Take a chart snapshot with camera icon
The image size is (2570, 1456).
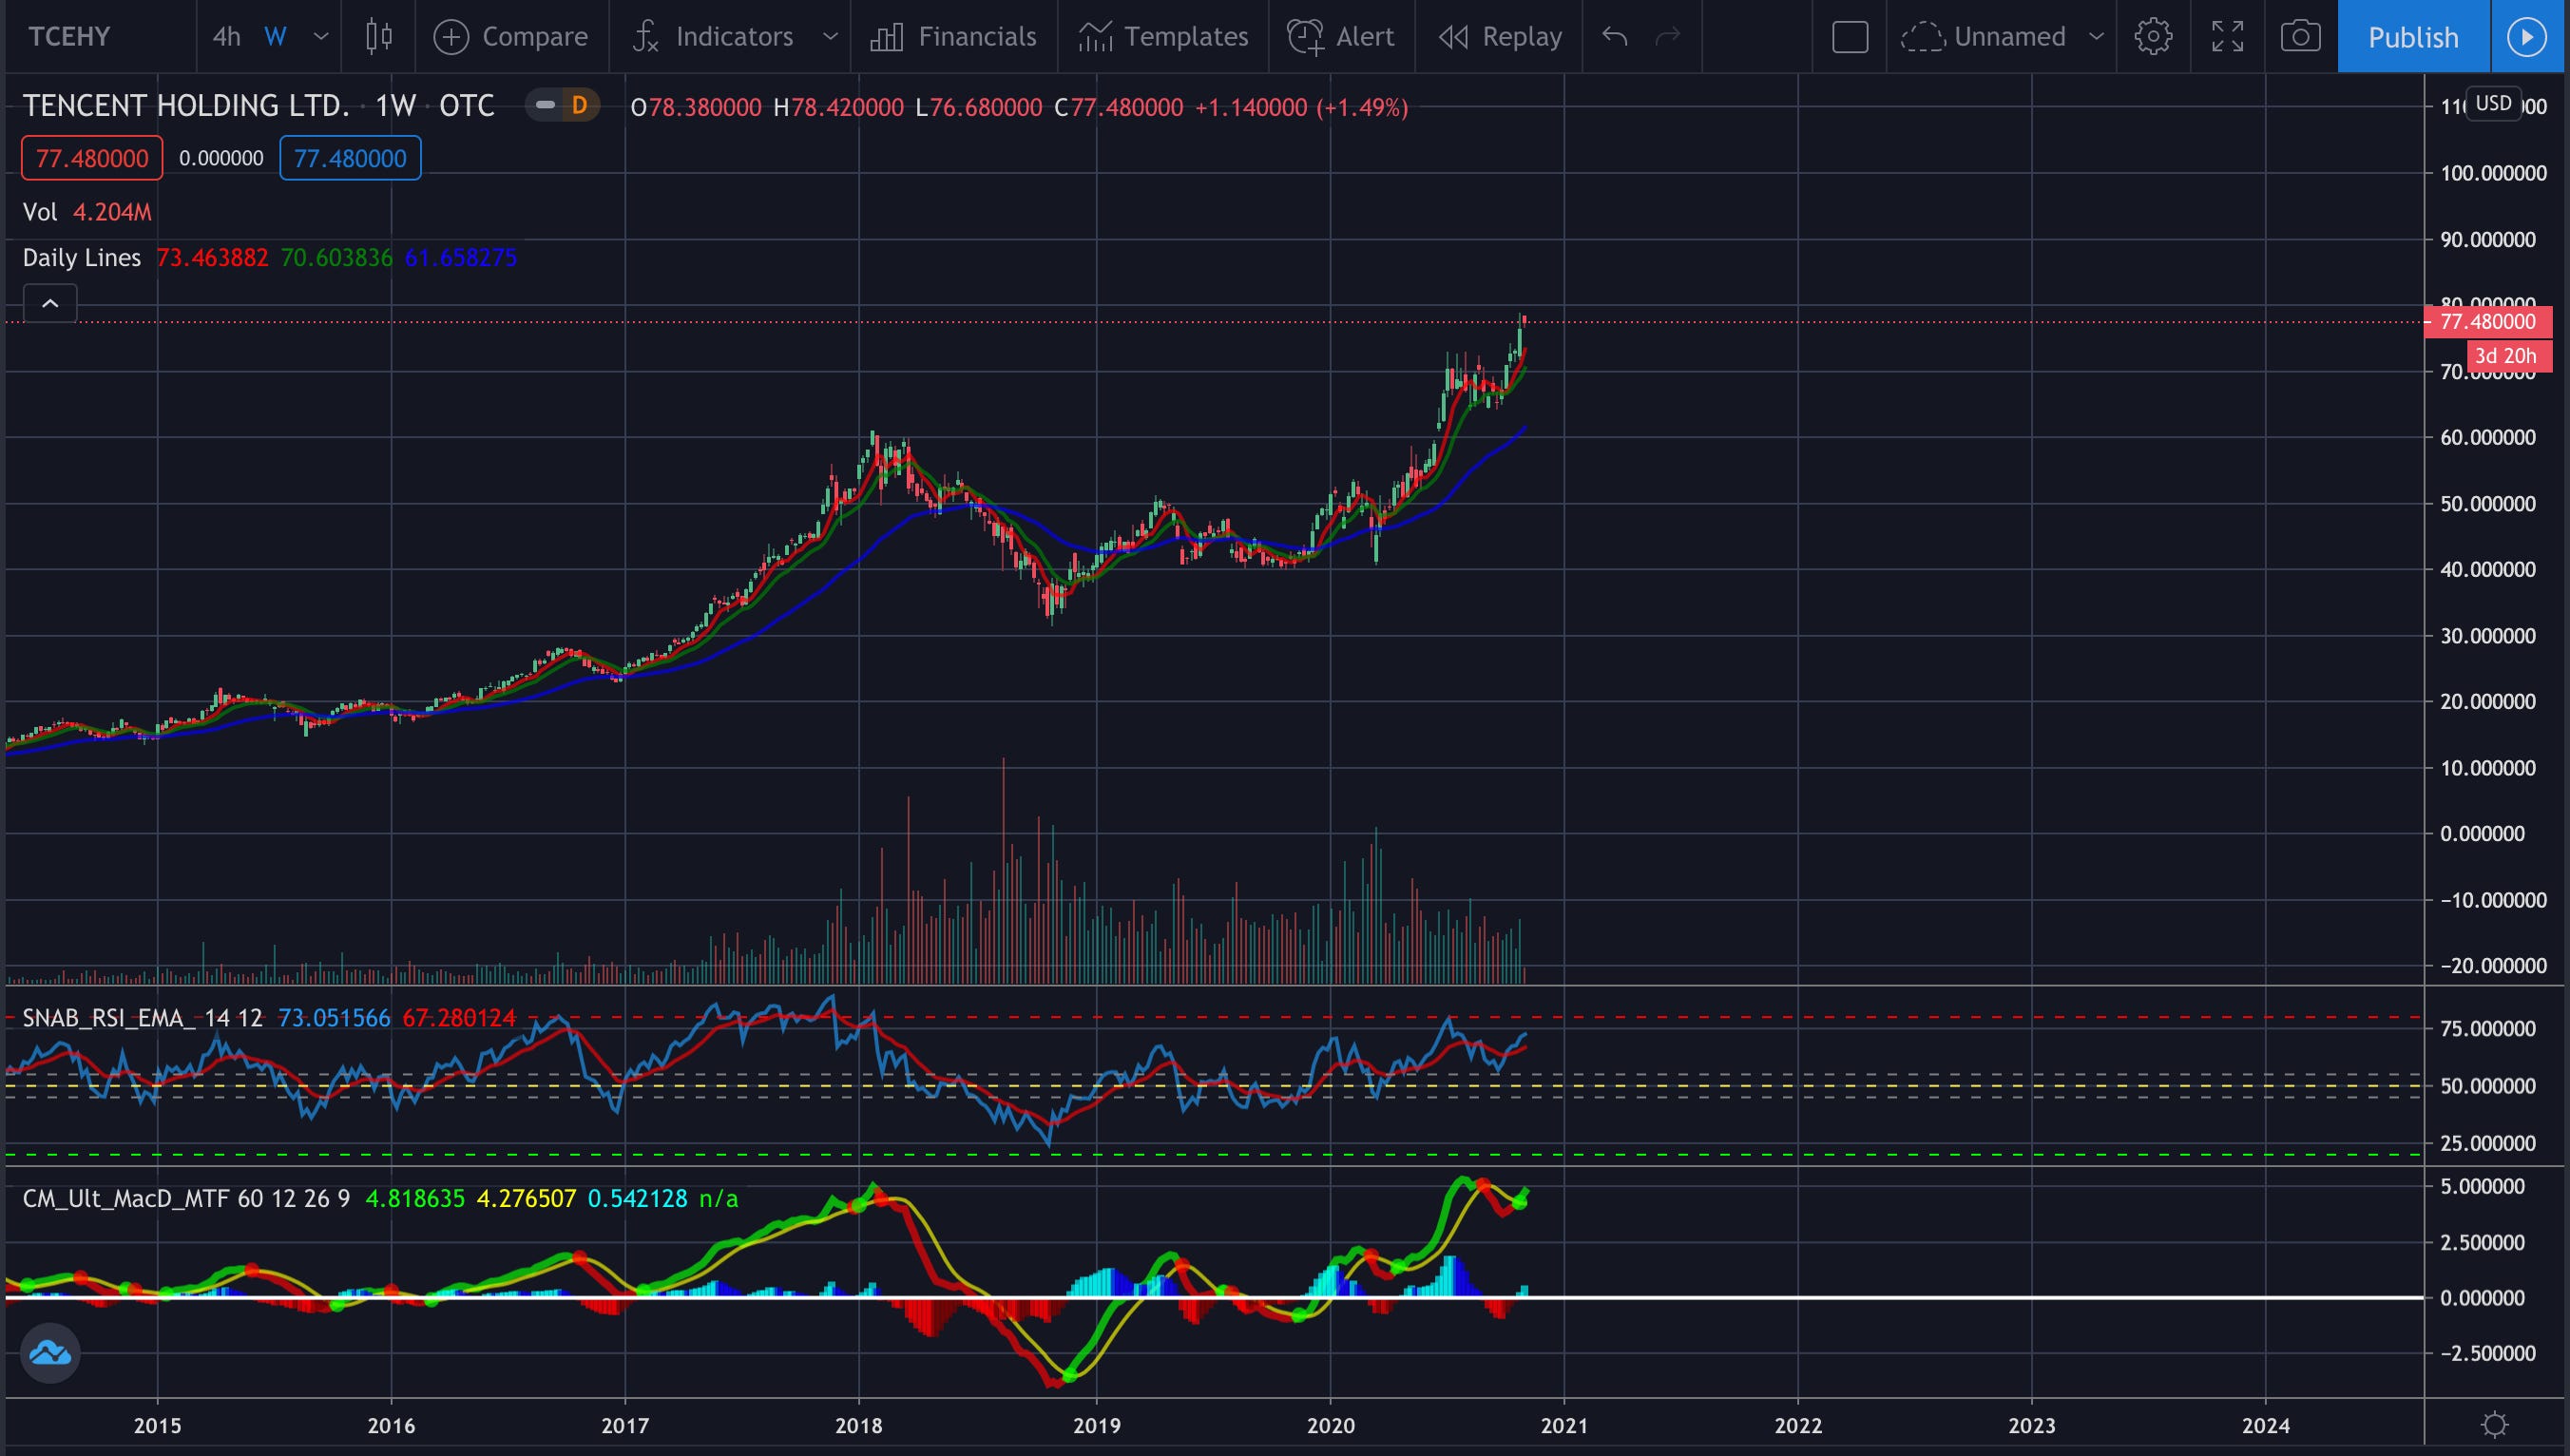[x=2300, y=37]
